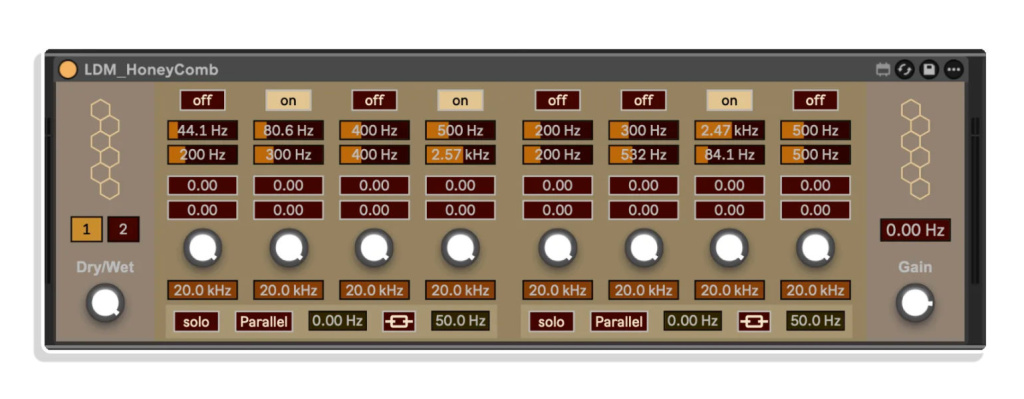Click the 2.47 kHz frequency box
Image resolution: width=1024 pixels, height=399 pixels.
pos(729,130)
